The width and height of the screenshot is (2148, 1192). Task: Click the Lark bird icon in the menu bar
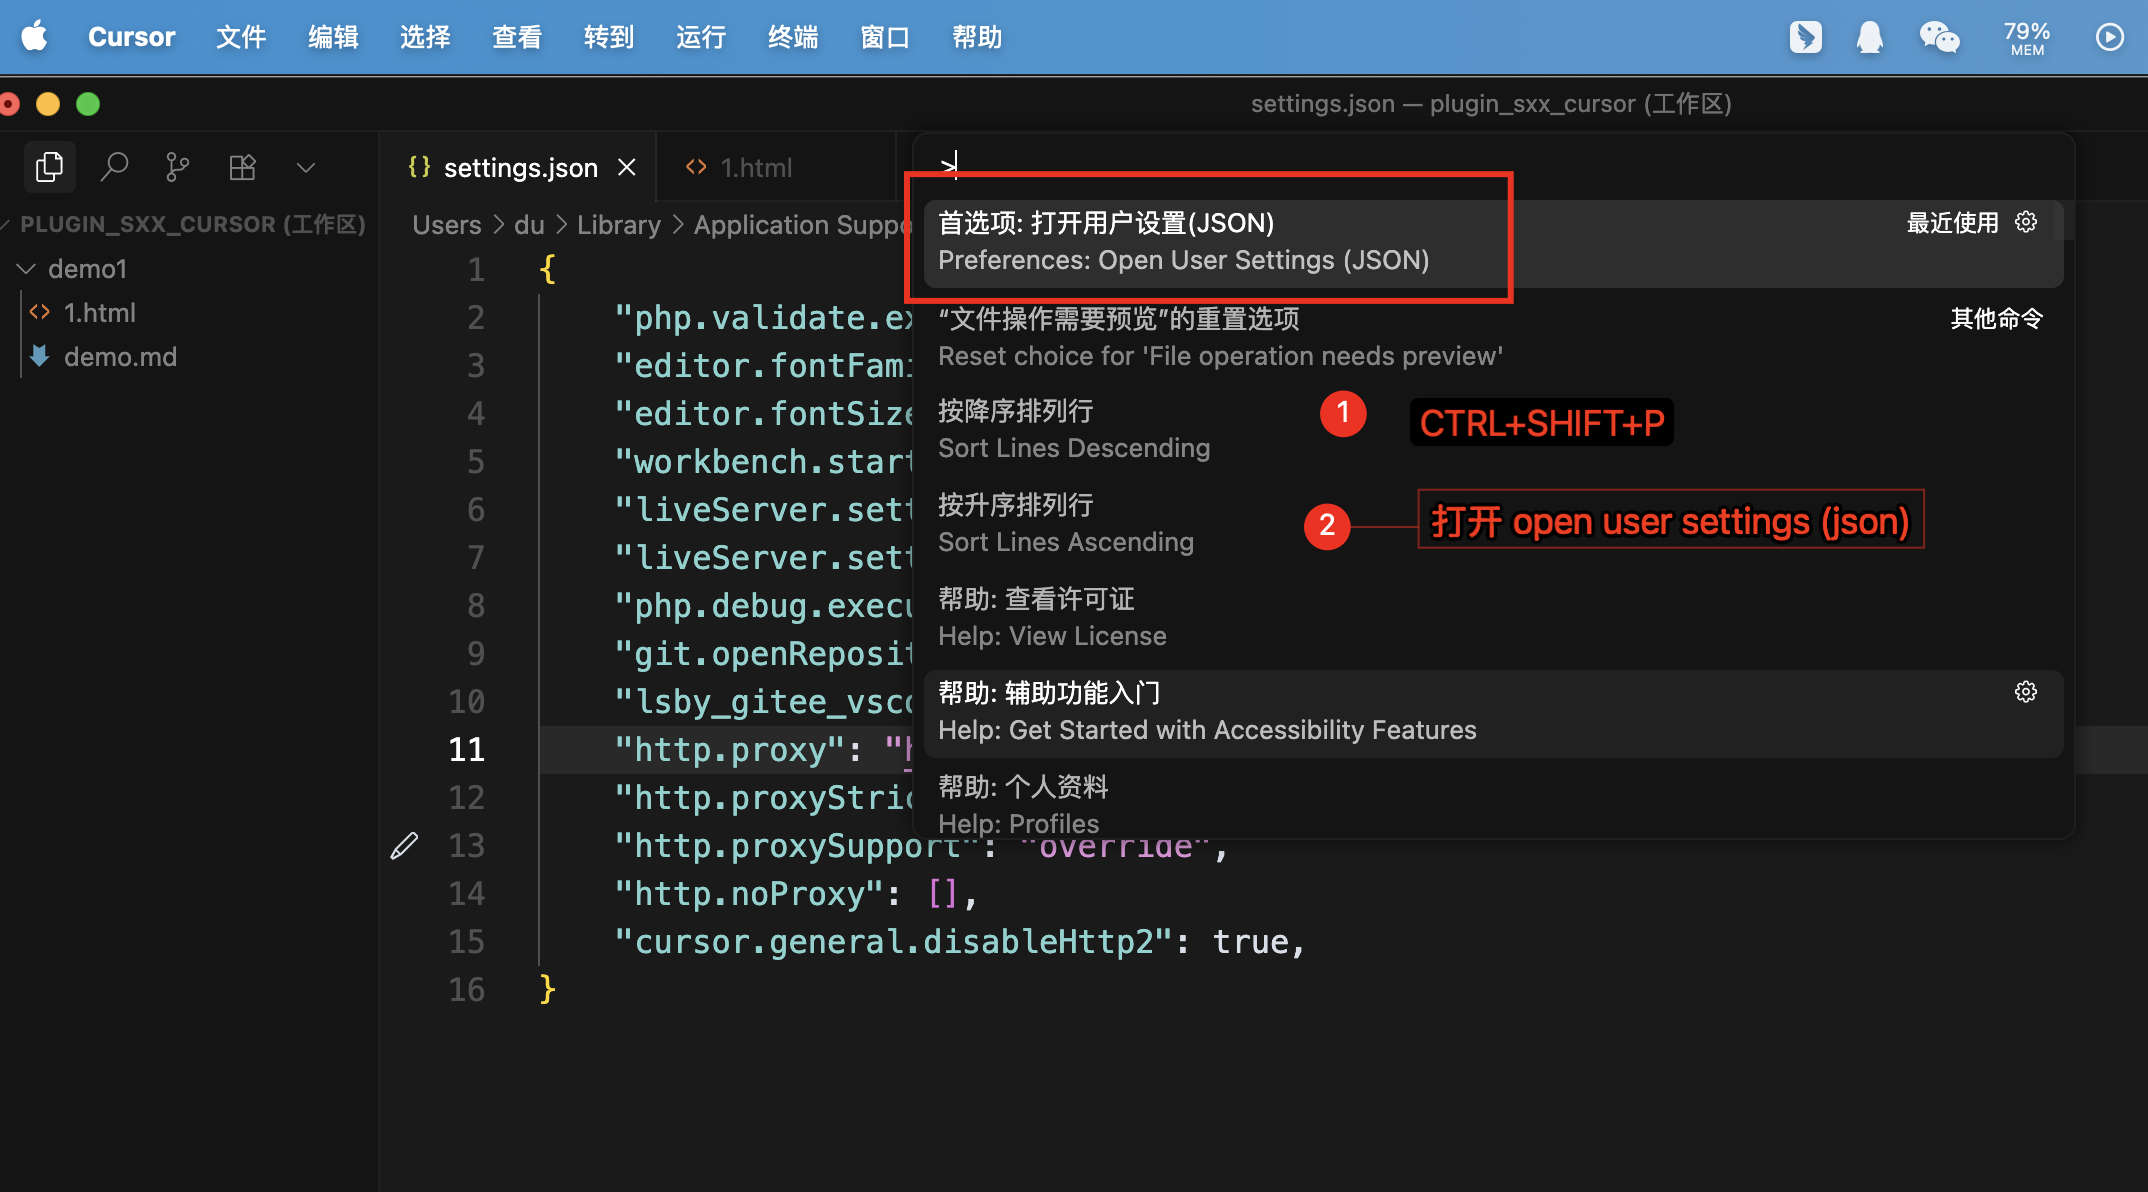point(1805,37)
